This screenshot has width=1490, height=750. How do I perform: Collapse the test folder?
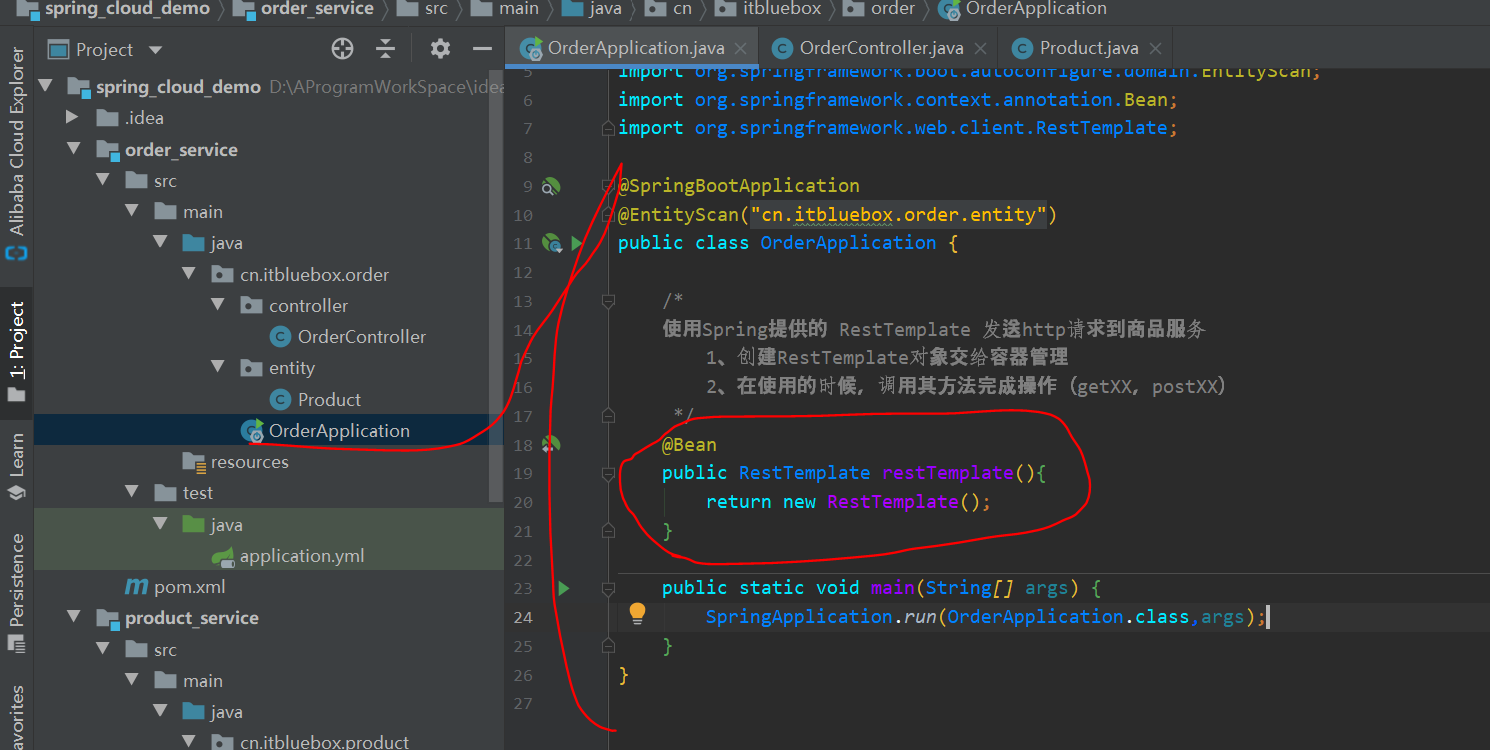click(132, 493)
